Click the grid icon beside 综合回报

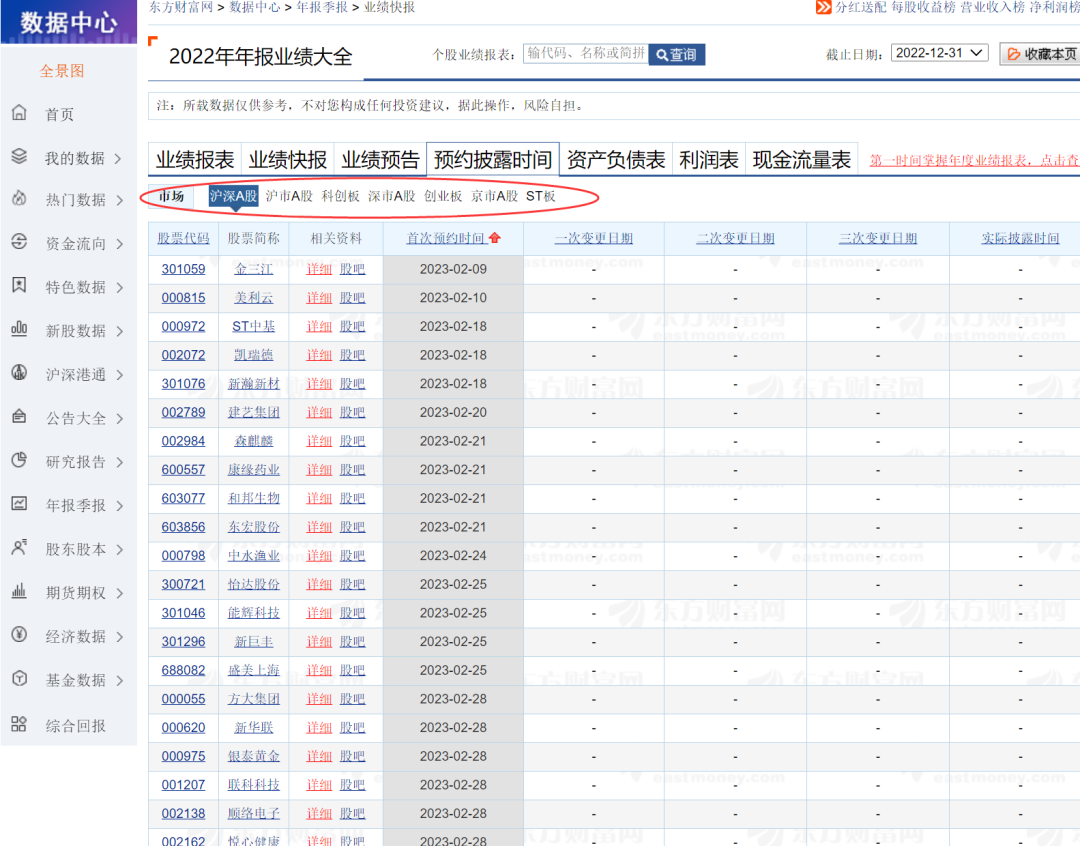(x=19, y=724)
